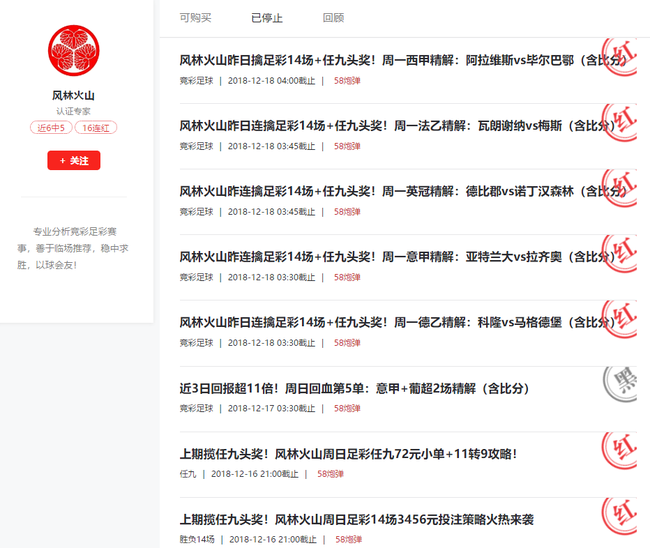The width and height of the screenshot is (650, 548).
Task: Click the 风林火山 red crest avatar
Action: coord(74,51)
